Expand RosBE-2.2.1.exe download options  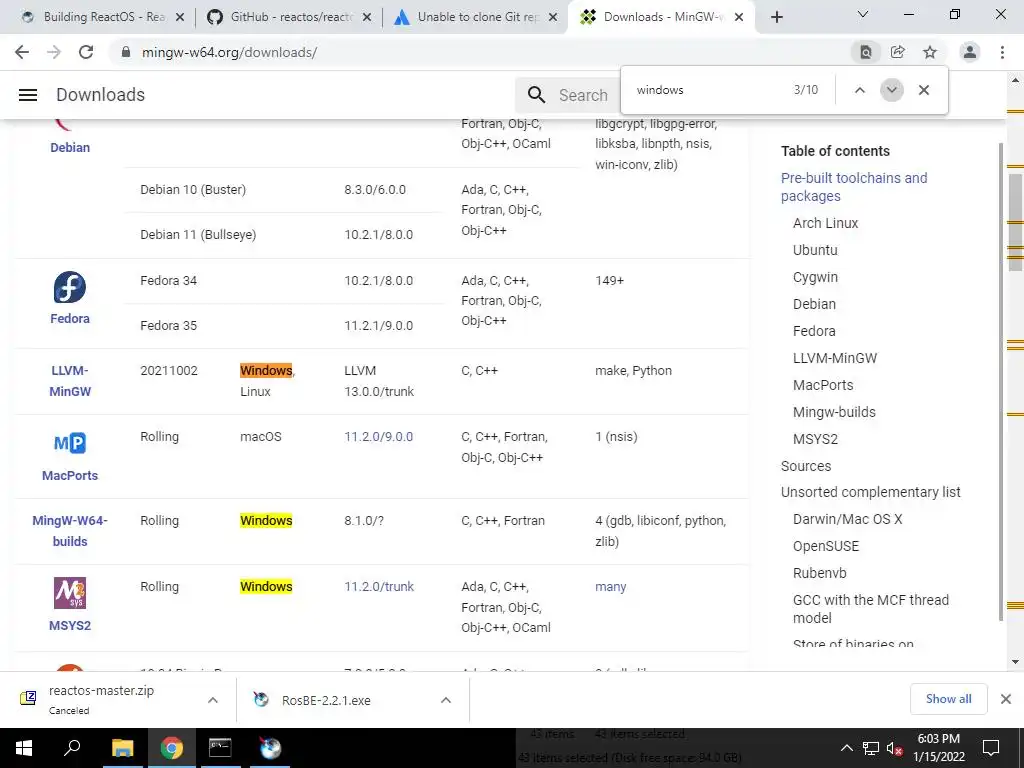click(445, 699)
